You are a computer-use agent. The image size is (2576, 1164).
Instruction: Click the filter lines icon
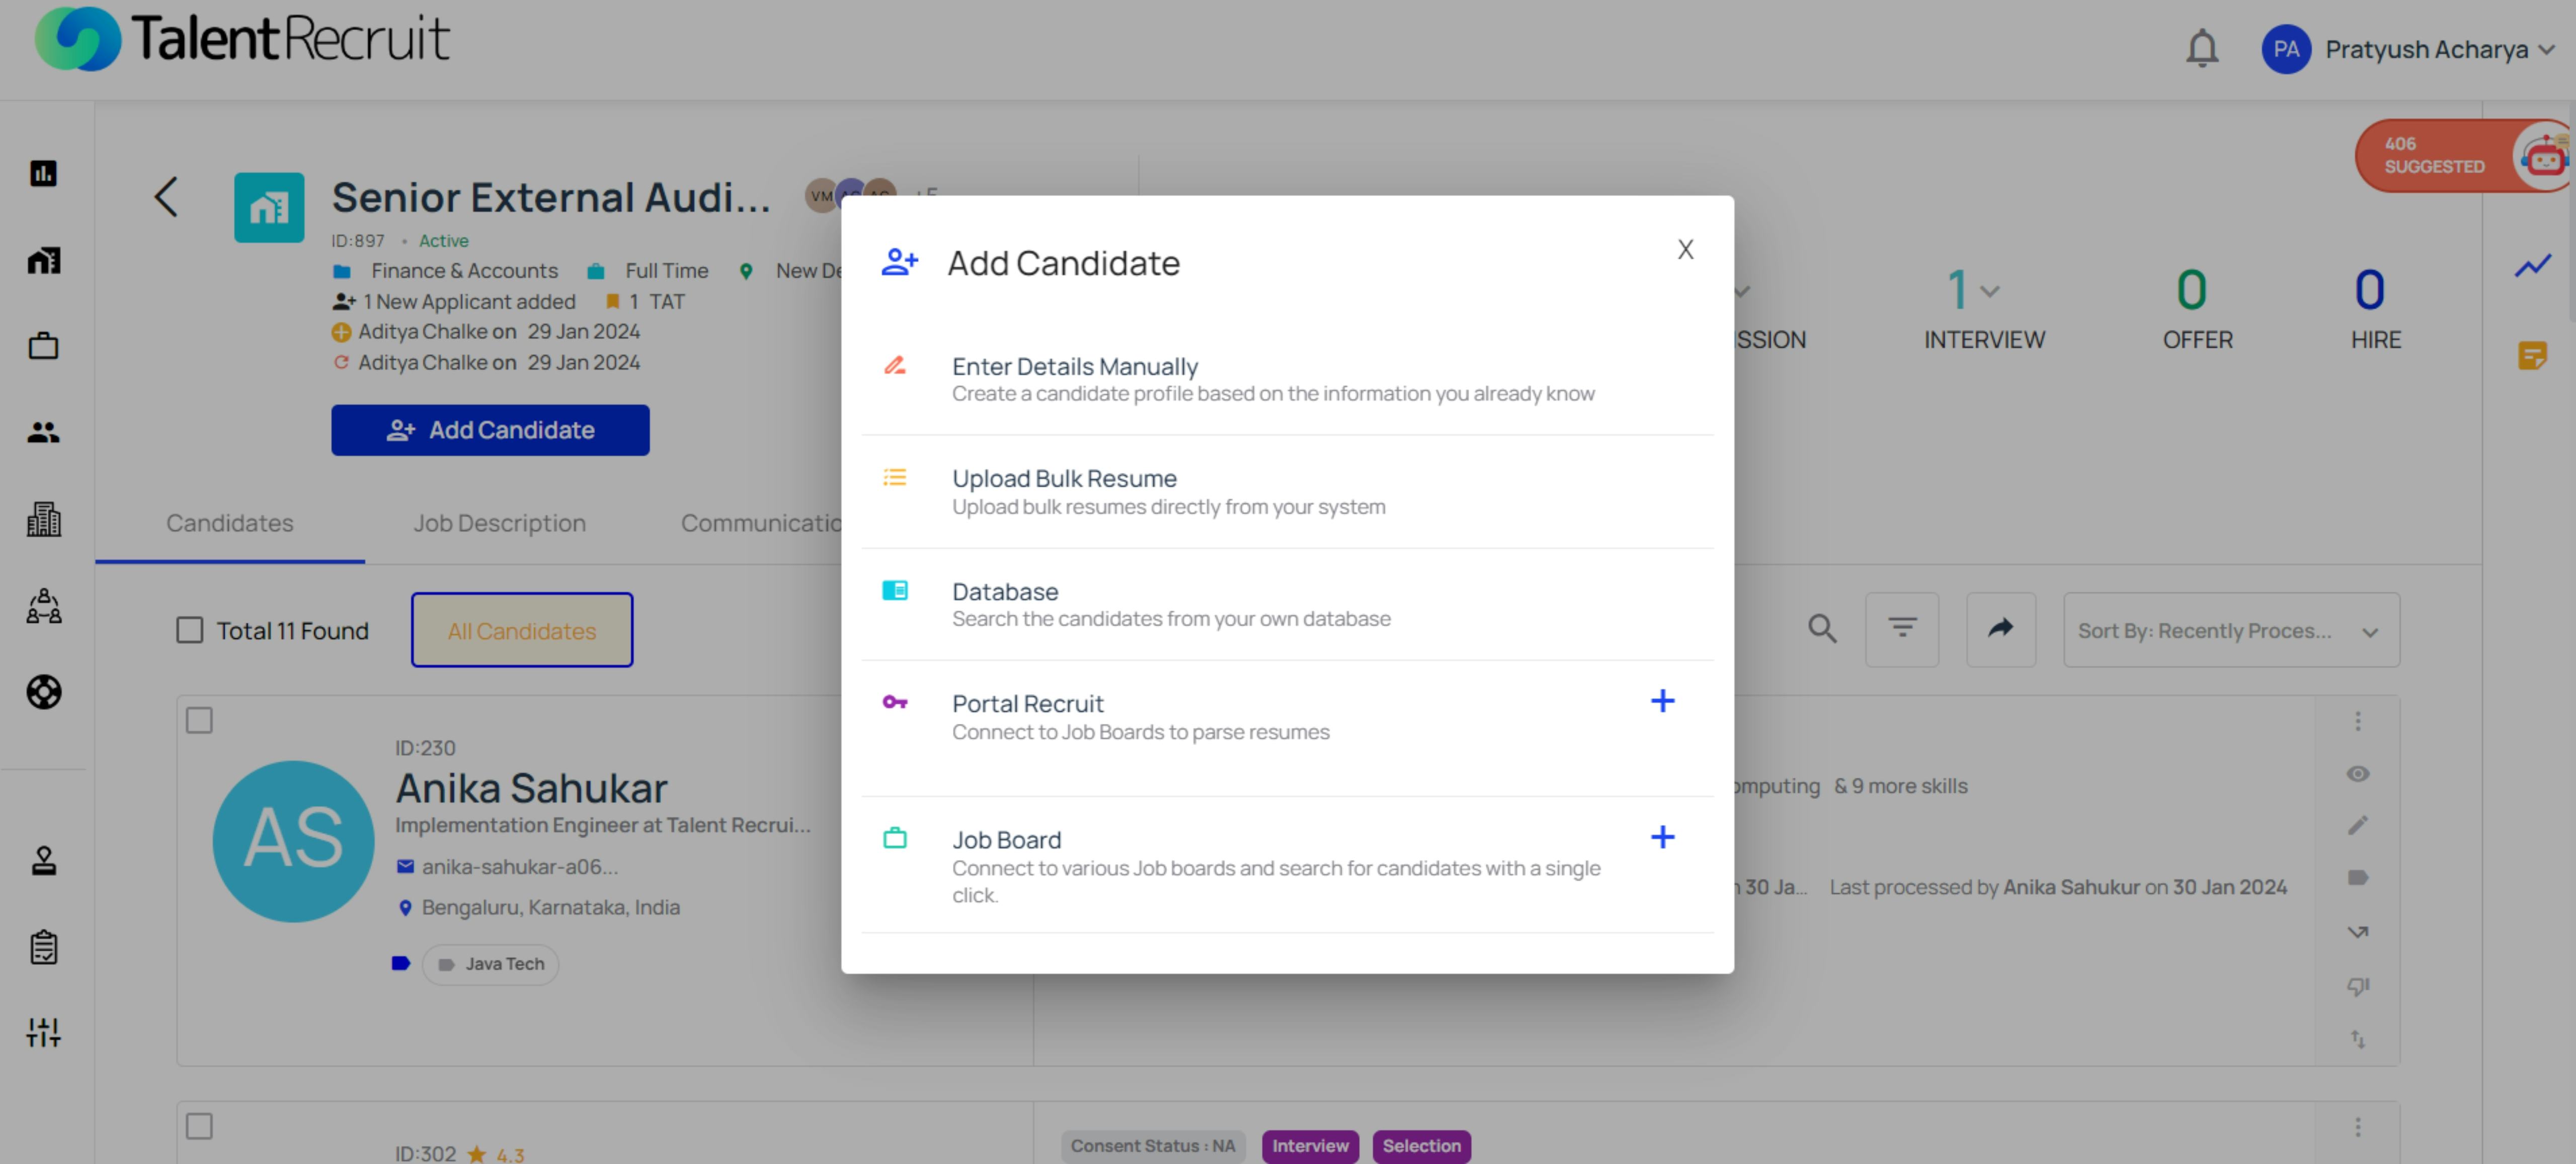click(x=1901, y=629)
